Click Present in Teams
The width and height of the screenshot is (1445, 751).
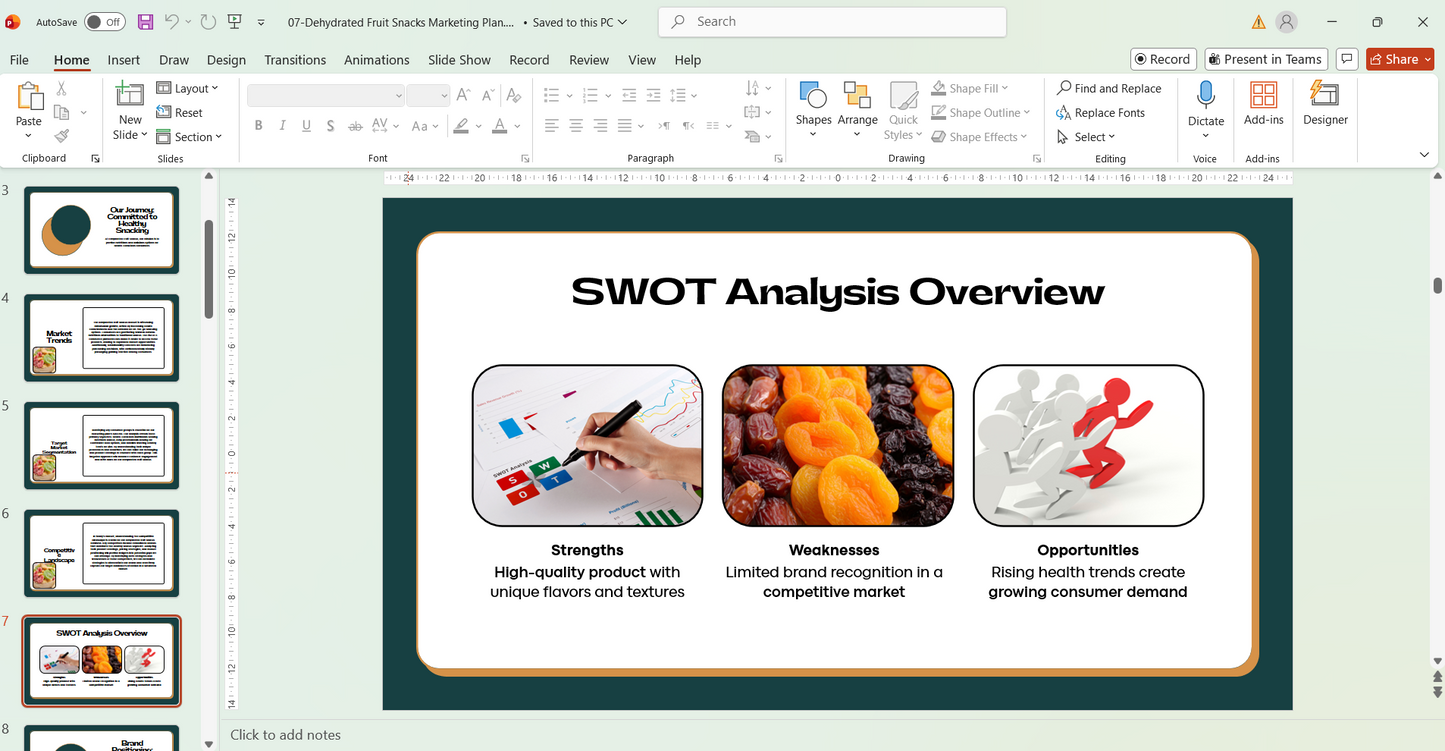coord(1266,59)
